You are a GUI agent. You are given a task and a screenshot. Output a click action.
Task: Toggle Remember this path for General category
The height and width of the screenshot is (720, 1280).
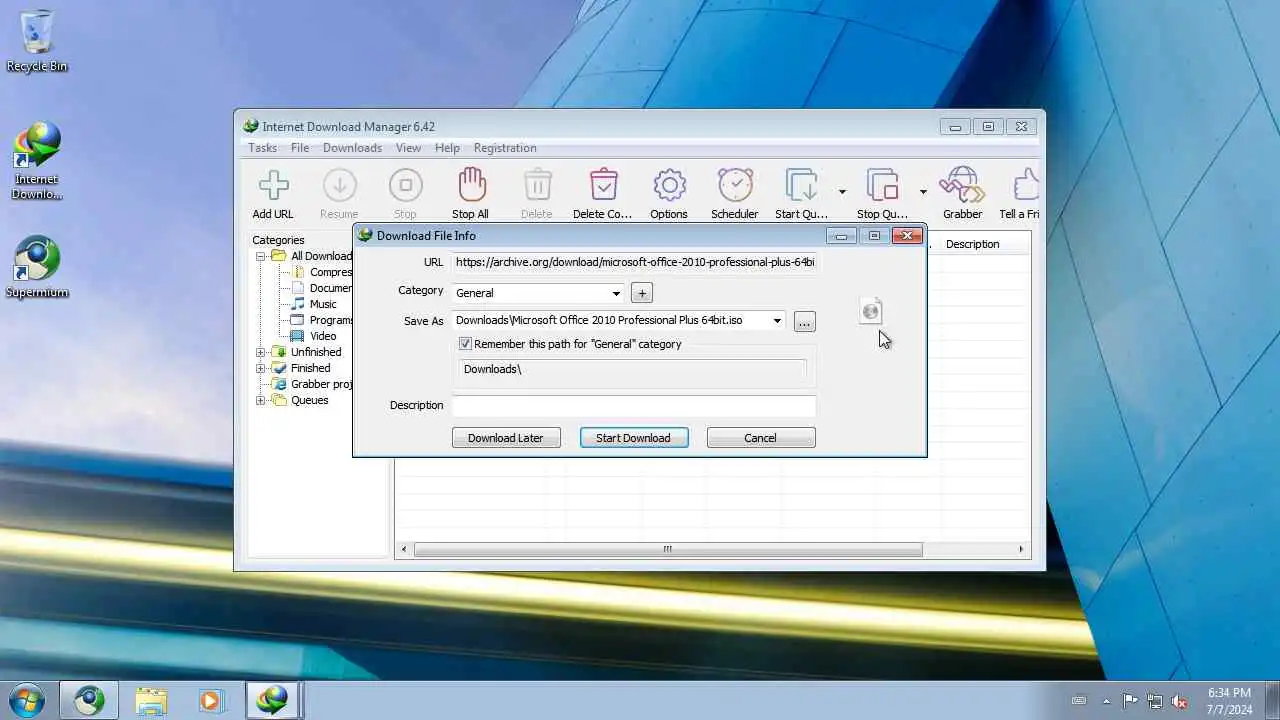[465, 344]
